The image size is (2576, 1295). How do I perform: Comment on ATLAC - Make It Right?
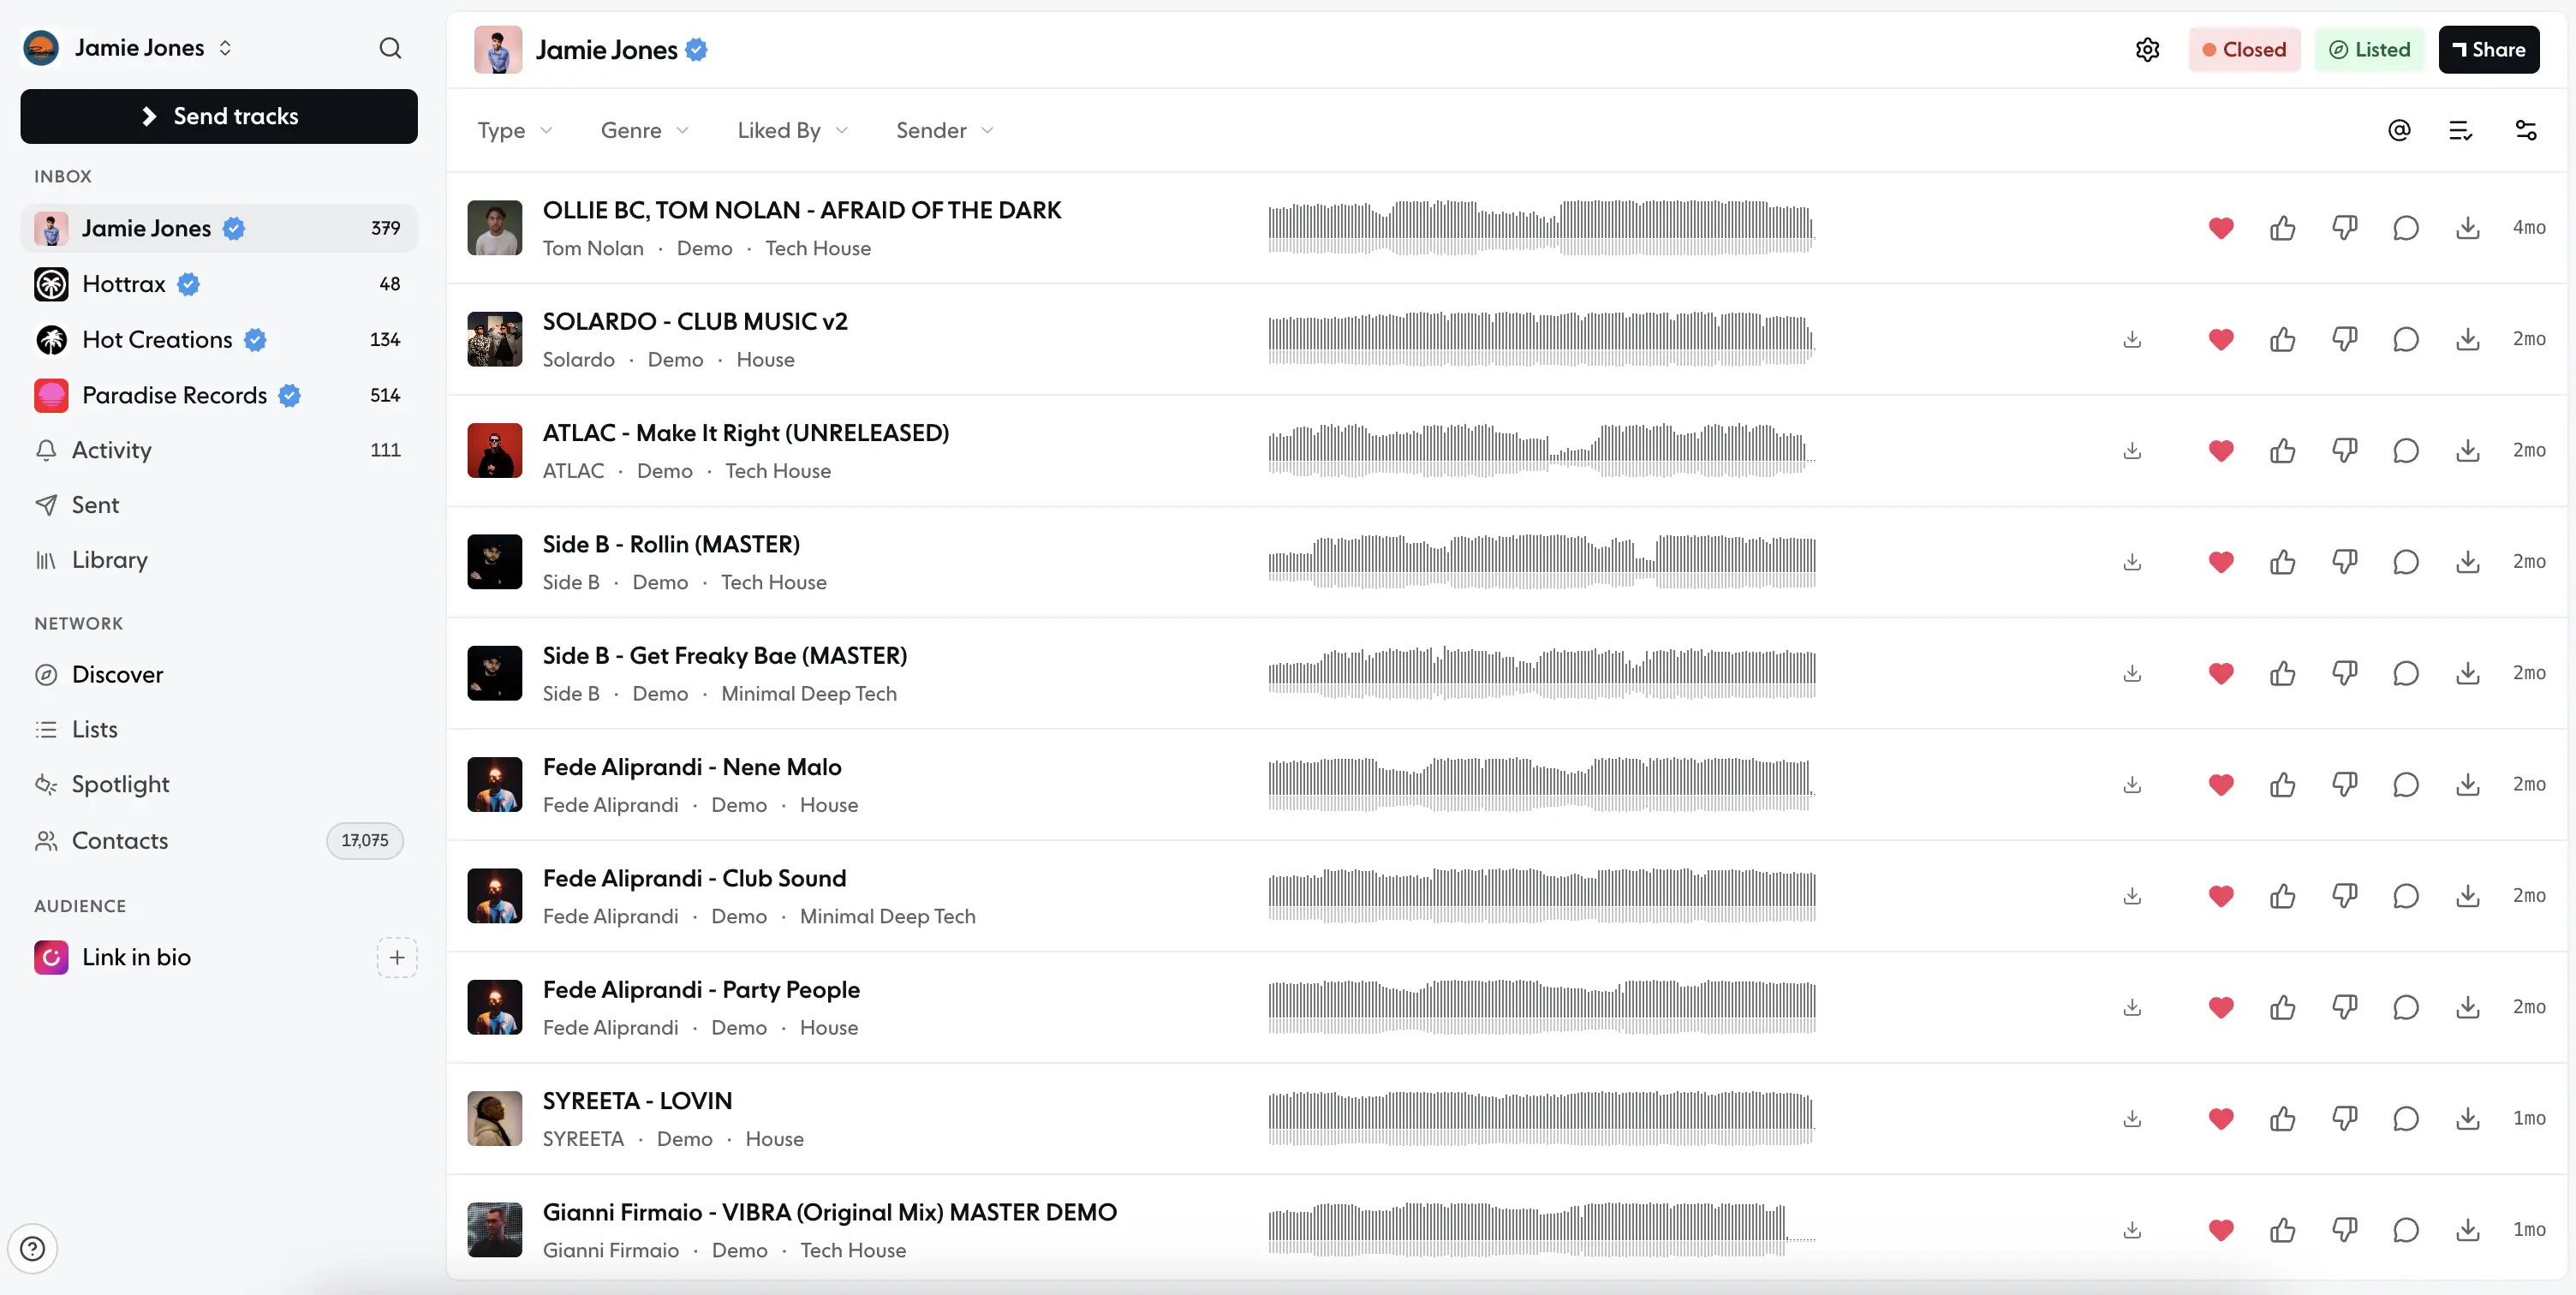[x=2406, y=450]
